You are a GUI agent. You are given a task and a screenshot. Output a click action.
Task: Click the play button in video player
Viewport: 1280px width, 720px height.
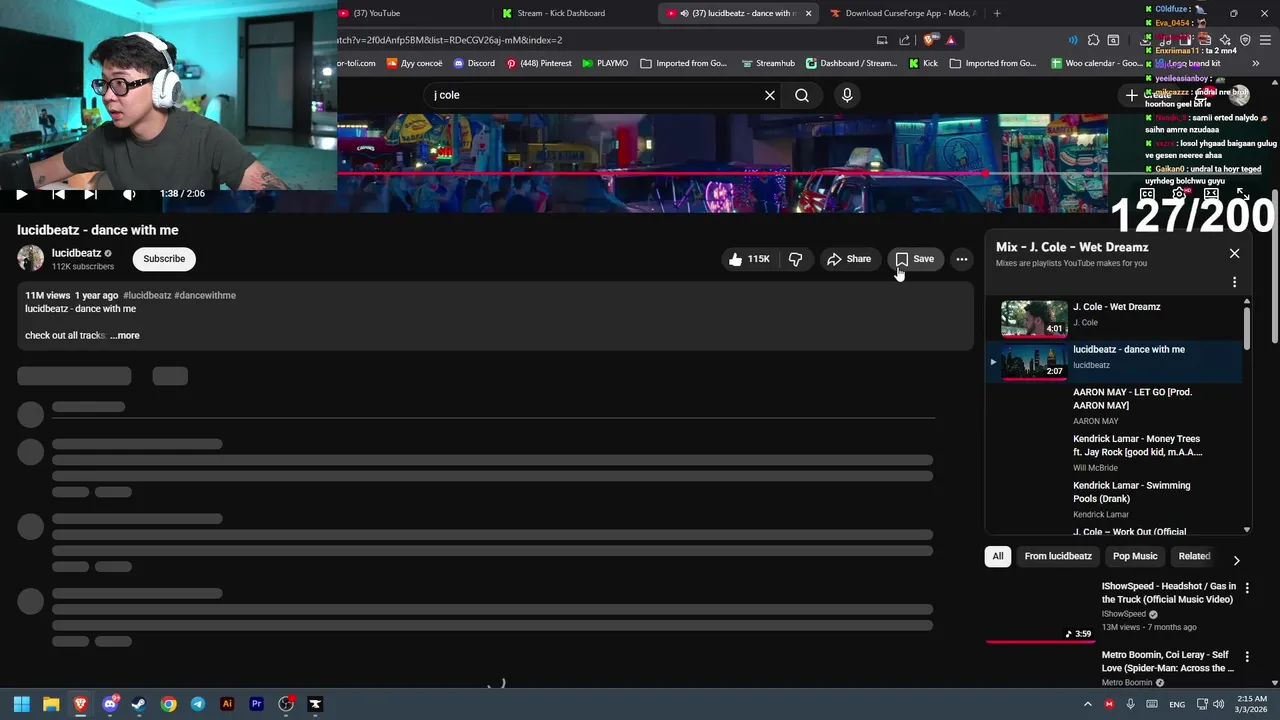[21, 194]
